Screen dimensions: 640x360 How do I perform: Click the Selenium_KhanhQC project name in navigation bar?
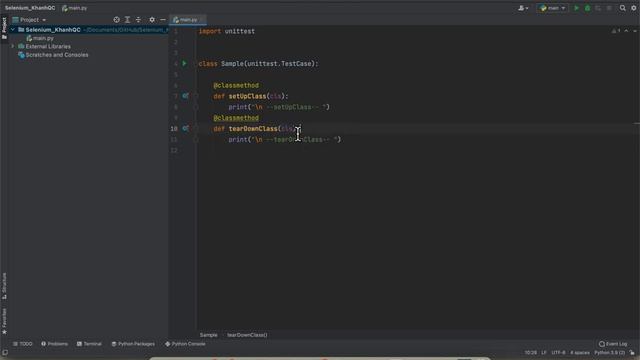[30, 8]
